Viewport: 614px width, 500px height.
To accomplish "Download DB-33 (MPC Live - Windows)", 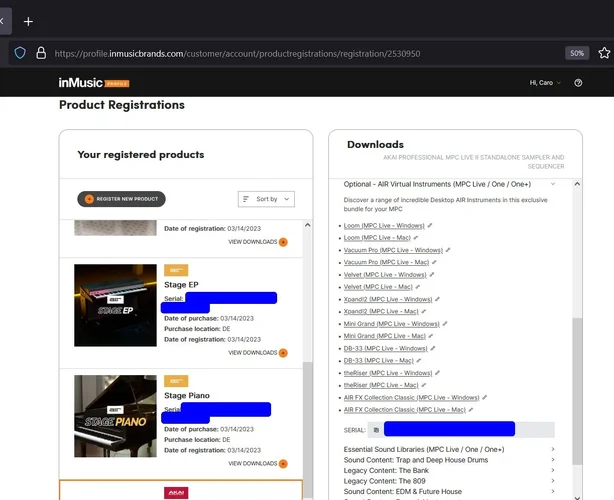I will pos(385,348).
